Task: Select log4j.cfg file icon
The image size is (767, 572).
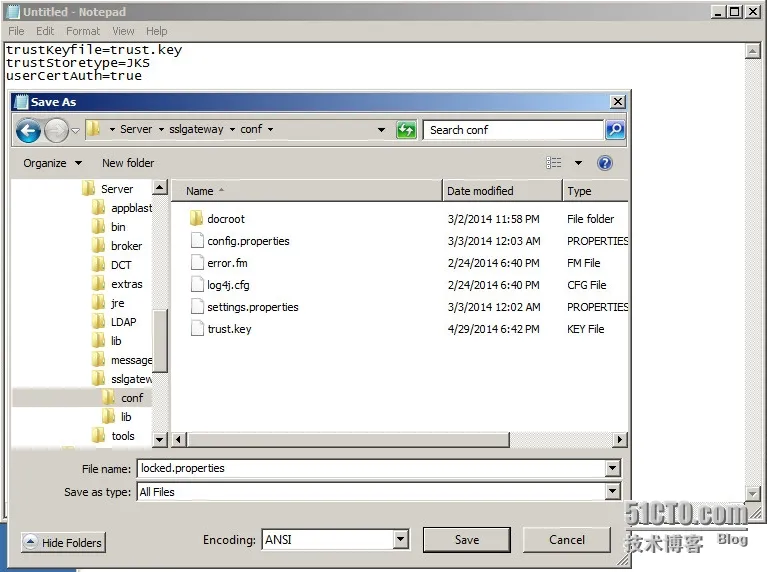Action: pos(197,284)
